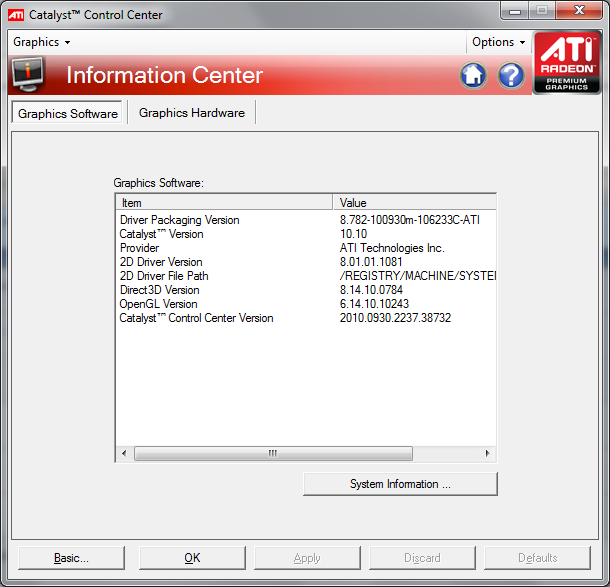The width and height of the screenshot is (610, 587).
Task: Click value 8.782-100930m-106233C-ATI
Action: 410,220
